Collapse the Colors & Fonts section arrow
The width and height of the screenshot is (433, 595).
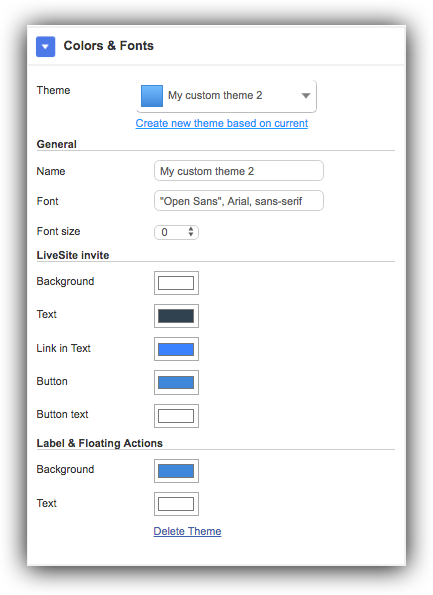(46, 47)
